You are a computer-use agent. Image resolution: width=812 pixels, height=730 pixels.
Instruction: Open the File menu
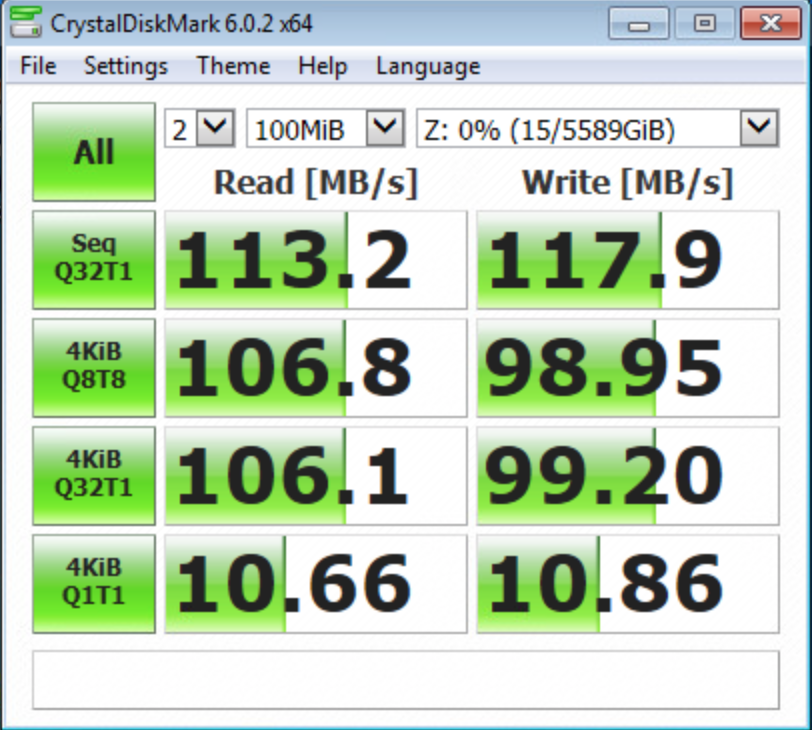pyautogui.click(x=38, y=66)
